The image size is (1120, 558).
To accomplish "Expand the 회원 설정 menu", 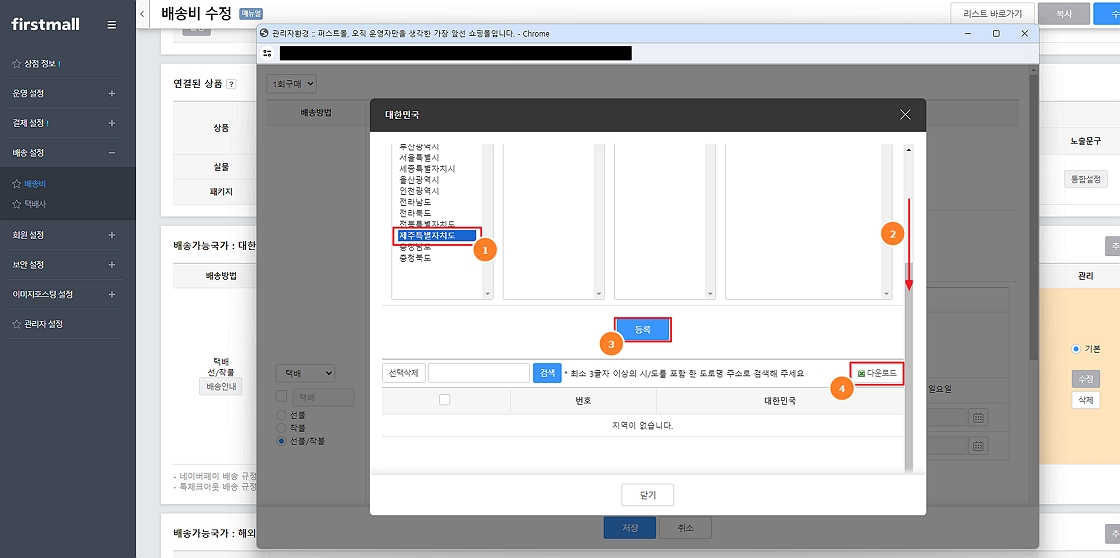I will [x=111, y=235].
